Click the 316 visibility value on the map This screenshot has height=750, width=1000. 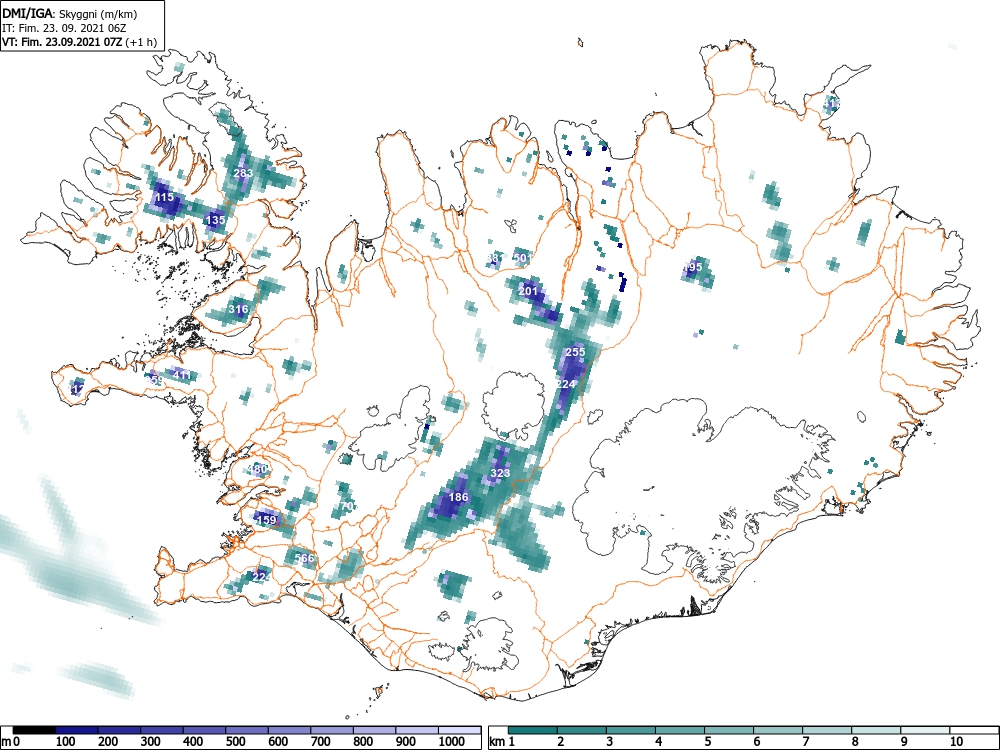point(238,309)
